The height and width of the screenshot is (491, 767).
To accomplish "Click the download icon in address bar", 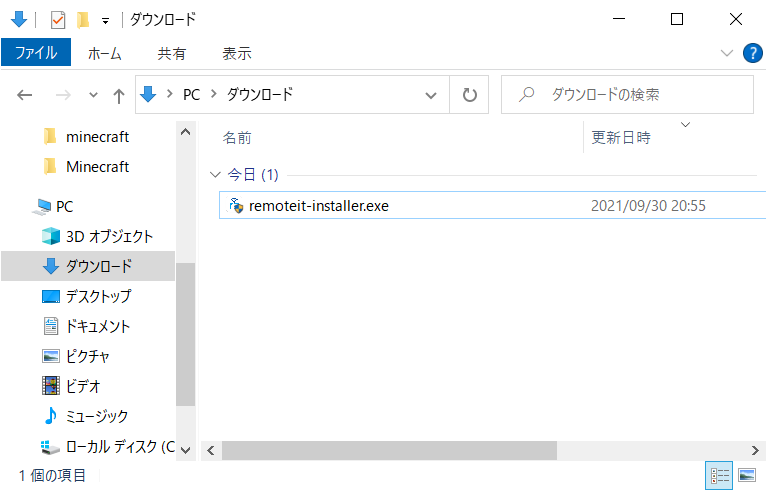I will click(148, 94).
